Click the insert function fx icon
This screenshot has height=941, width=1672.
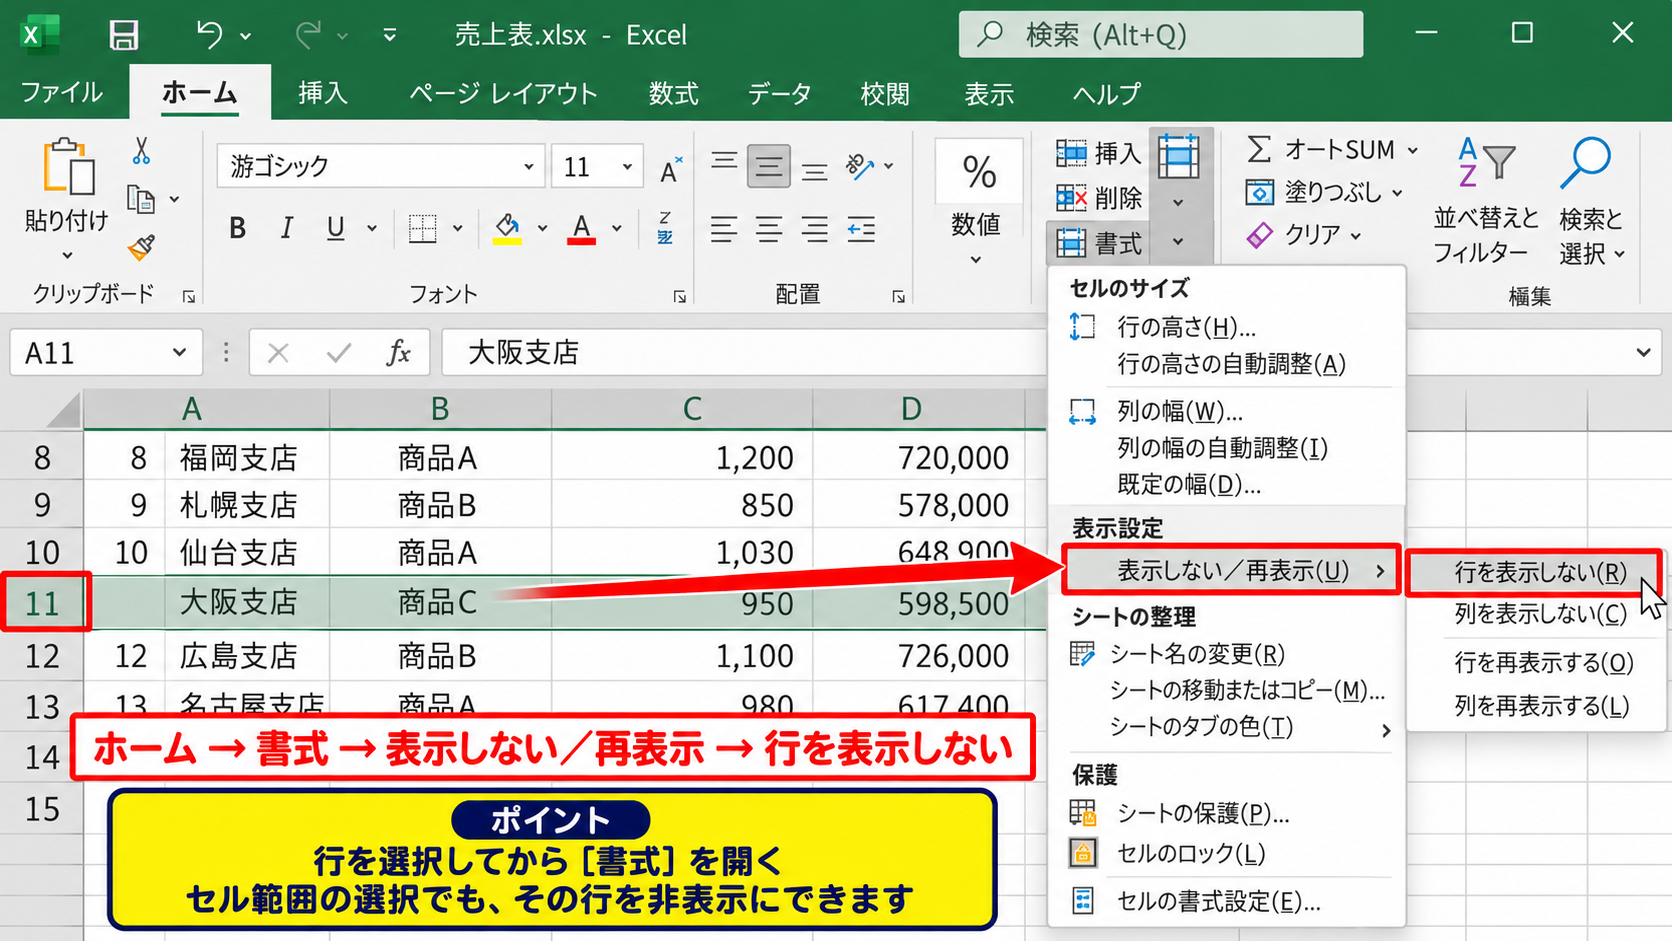398,352
